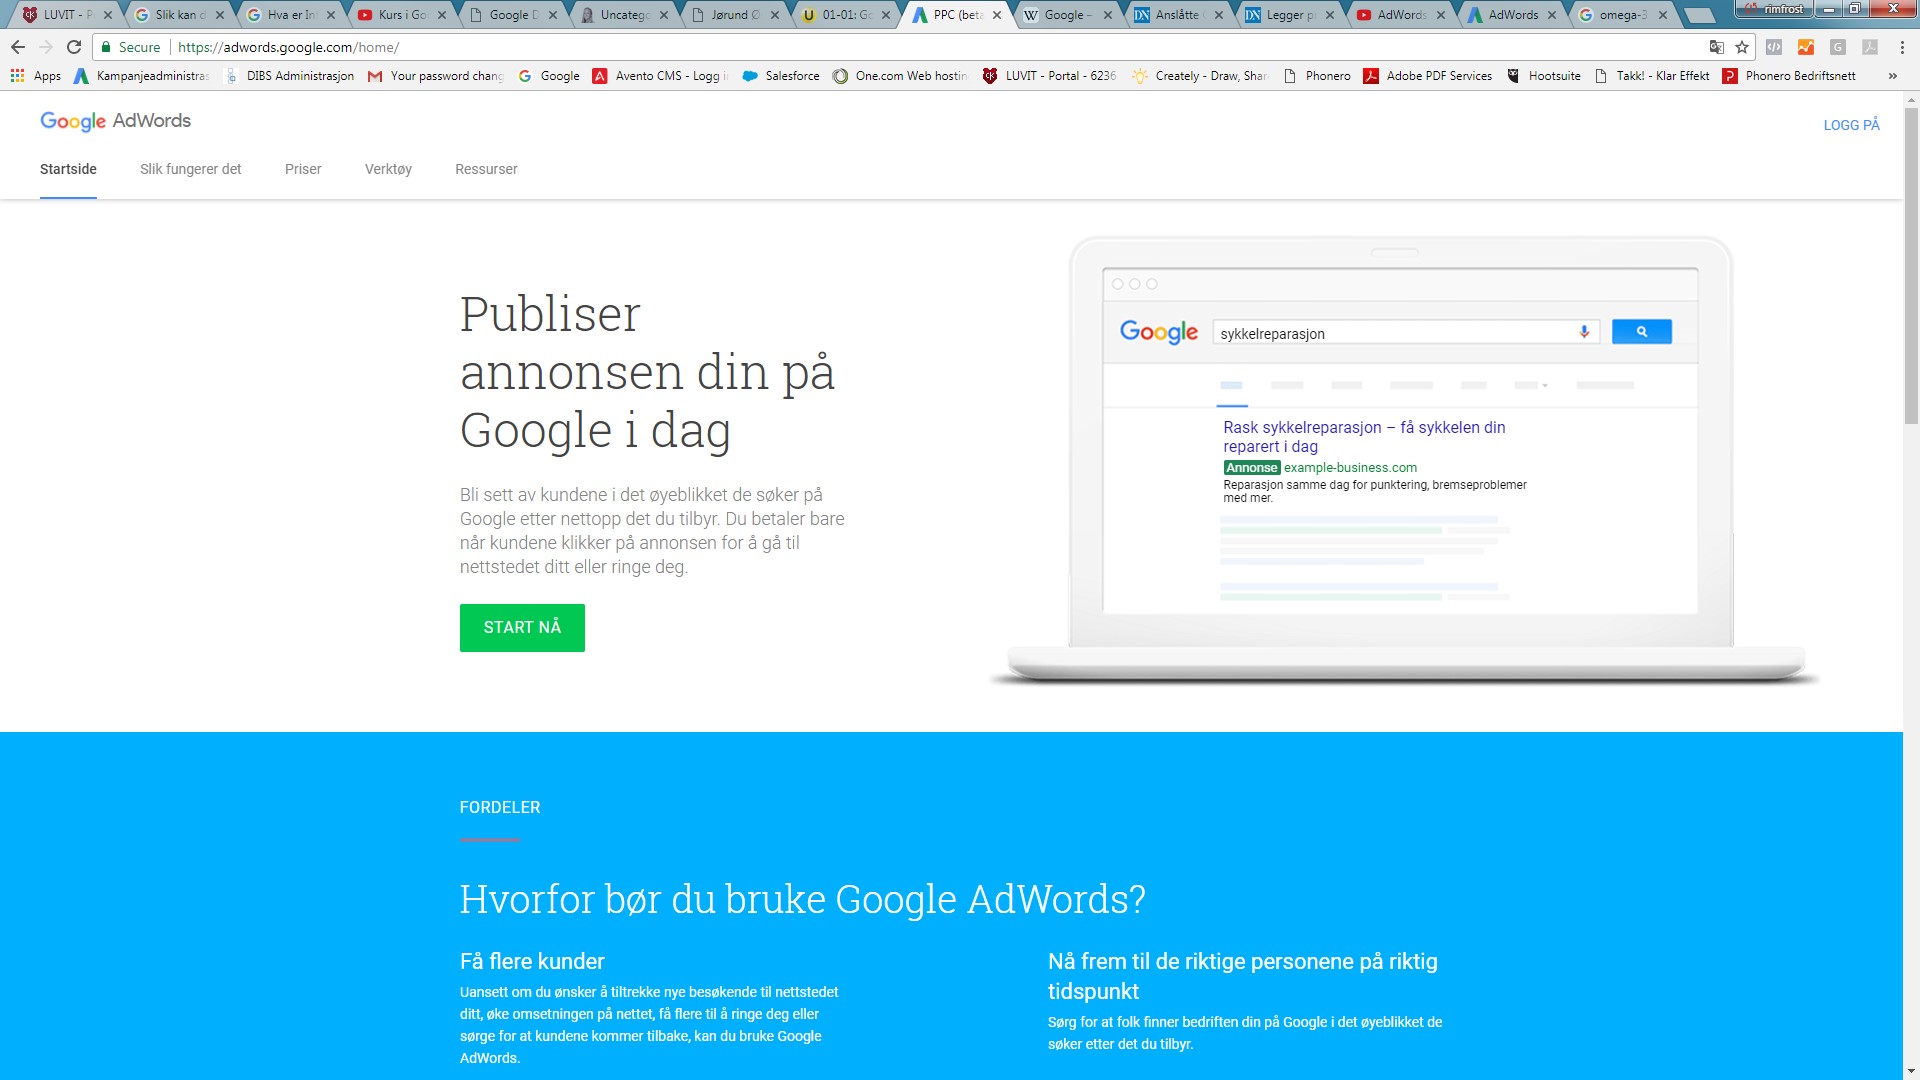The image size is (1920, 1080).
Task: Switch to the Legger browser tab
Action: 1289,15
